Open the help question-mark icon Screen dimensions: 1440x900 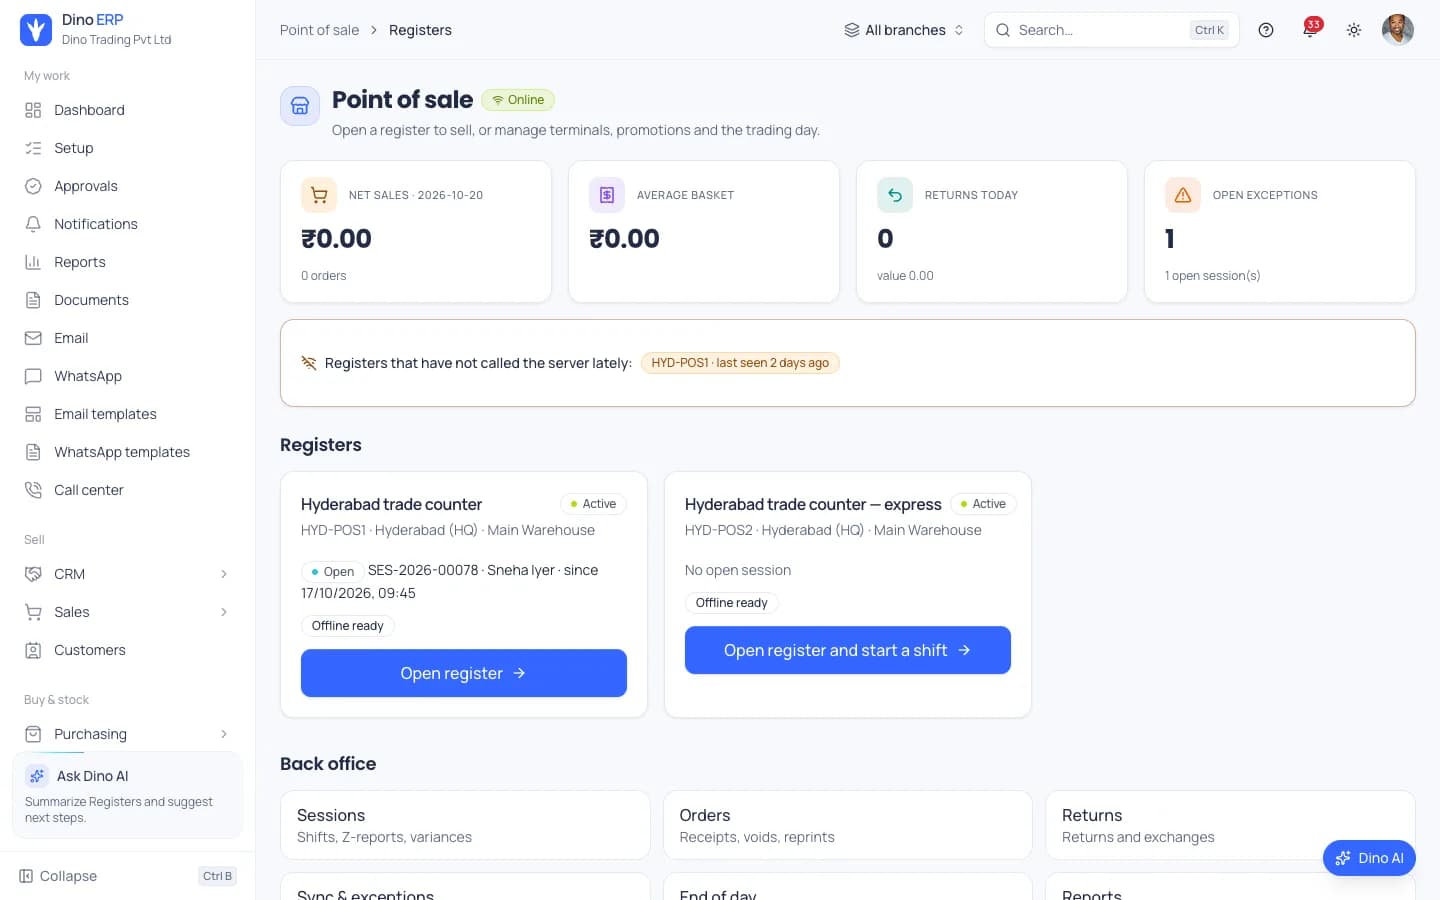1266,30
